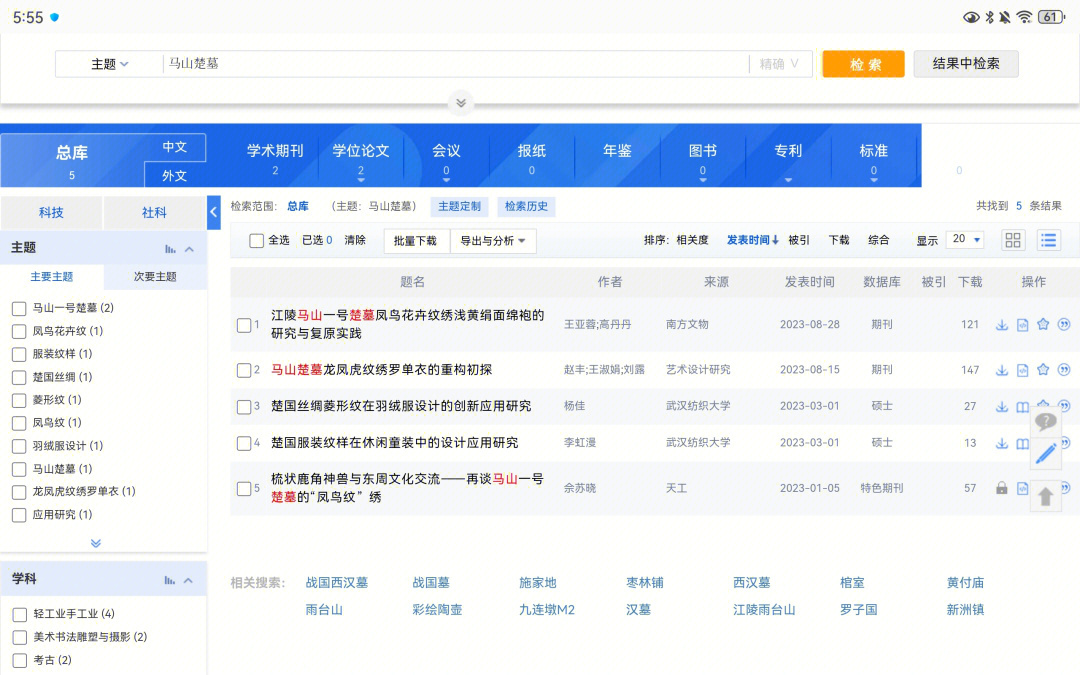The width and height of the screenshot is (1080, 675).
Task: Show chart for 学科 facet
Action: click(x=169, y=580)
